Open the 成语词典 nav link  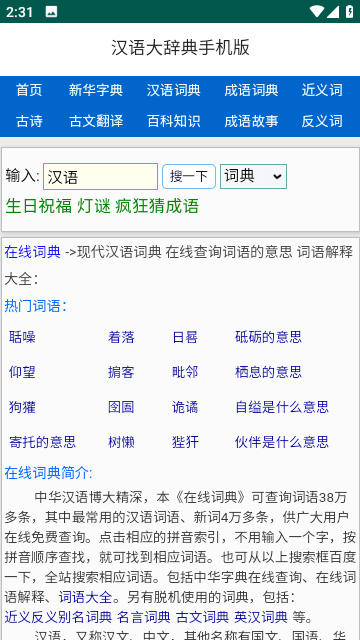[251, 90]
